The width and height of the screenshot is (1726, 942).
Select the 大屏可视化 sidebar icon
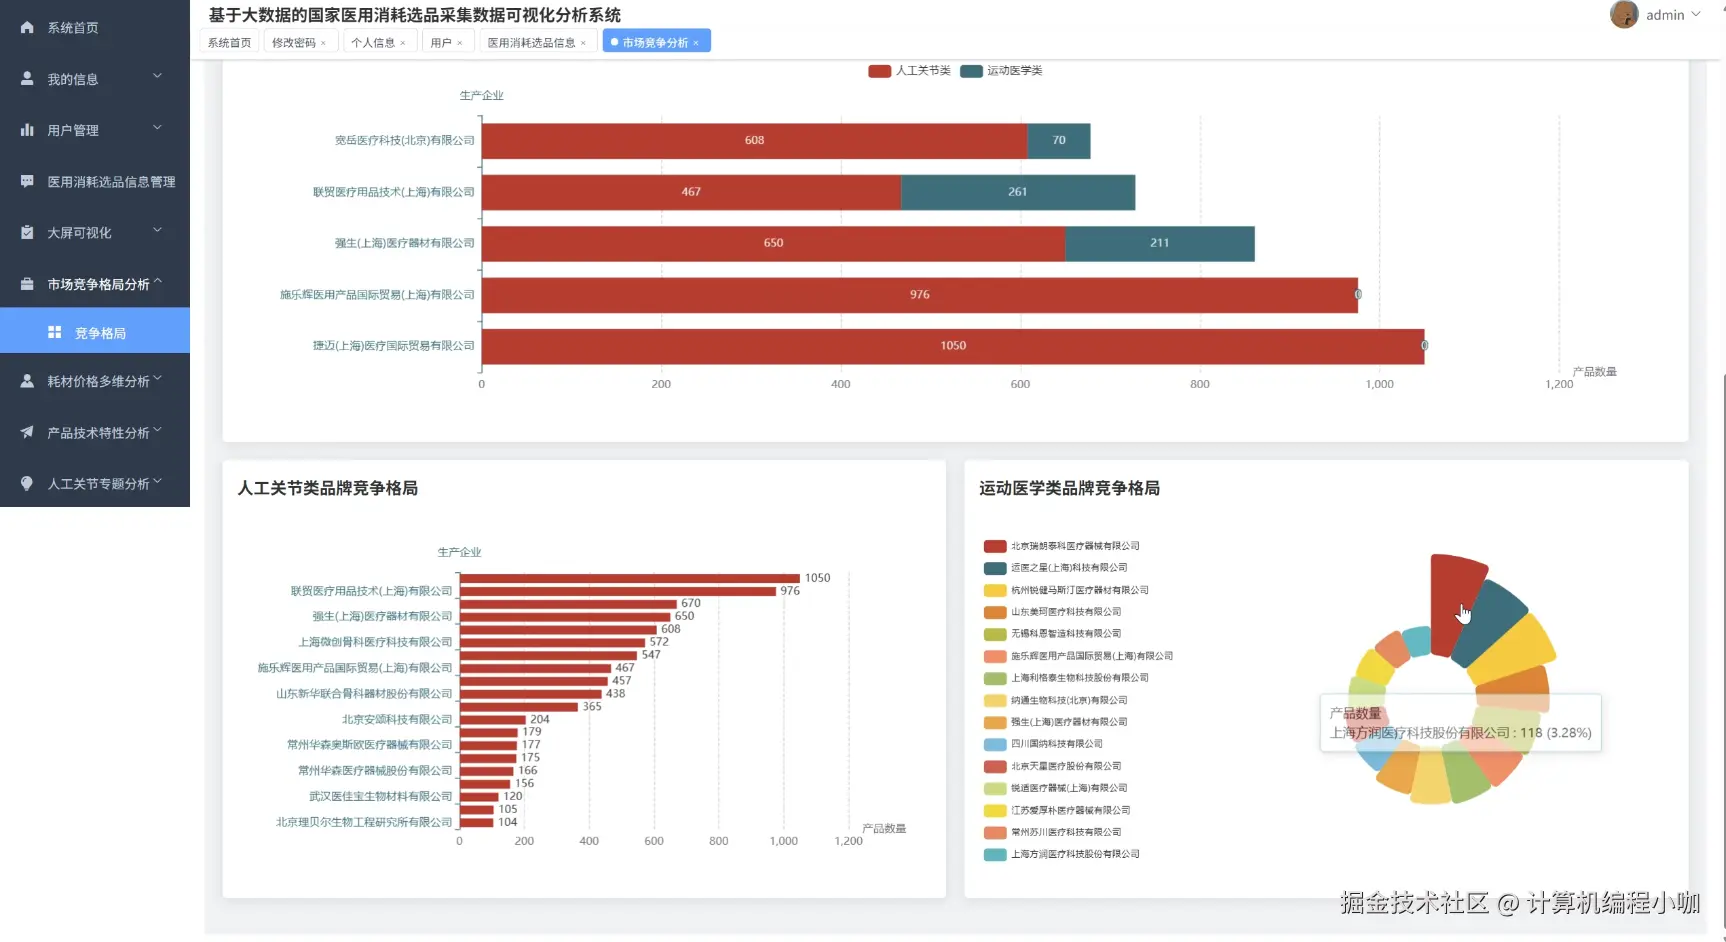pyautogui.click(x=27, y=232)
